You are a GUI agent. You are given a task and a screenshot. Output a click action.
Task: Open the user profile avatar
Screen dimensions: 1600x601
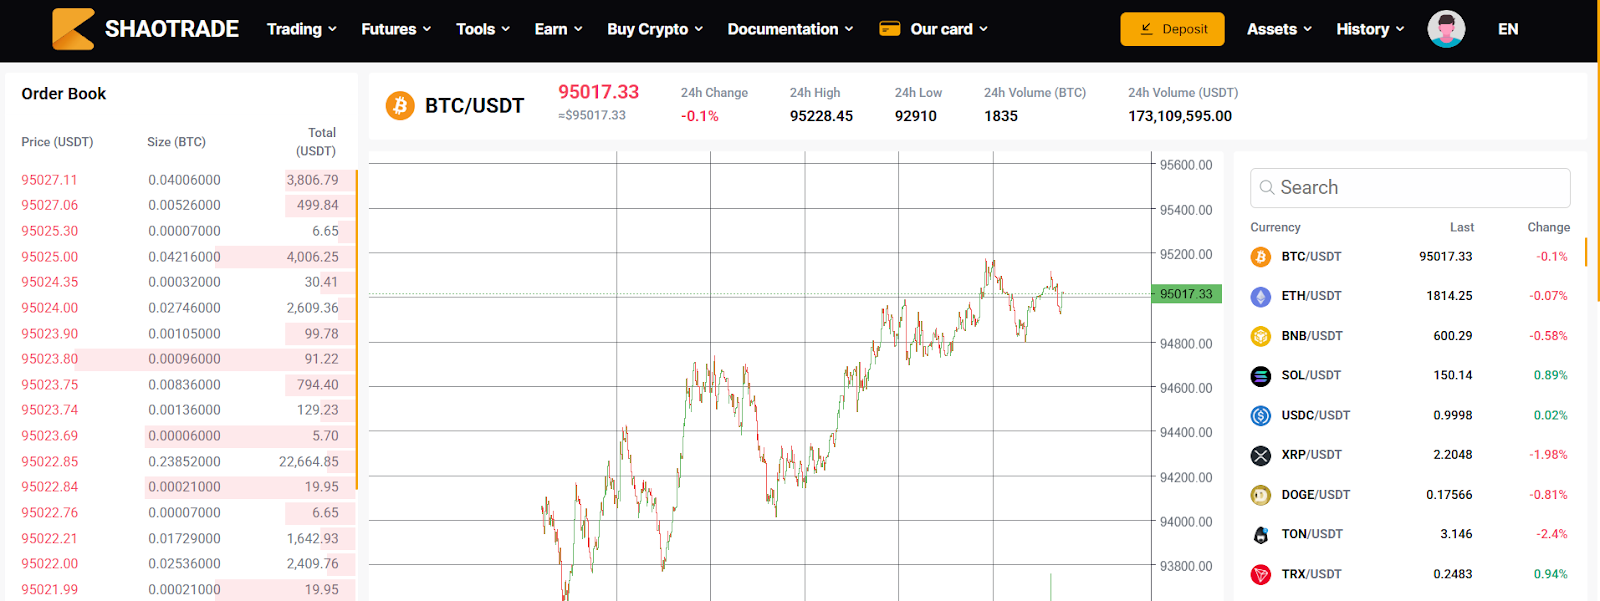pyautogui.click(x=1446, y=29)
